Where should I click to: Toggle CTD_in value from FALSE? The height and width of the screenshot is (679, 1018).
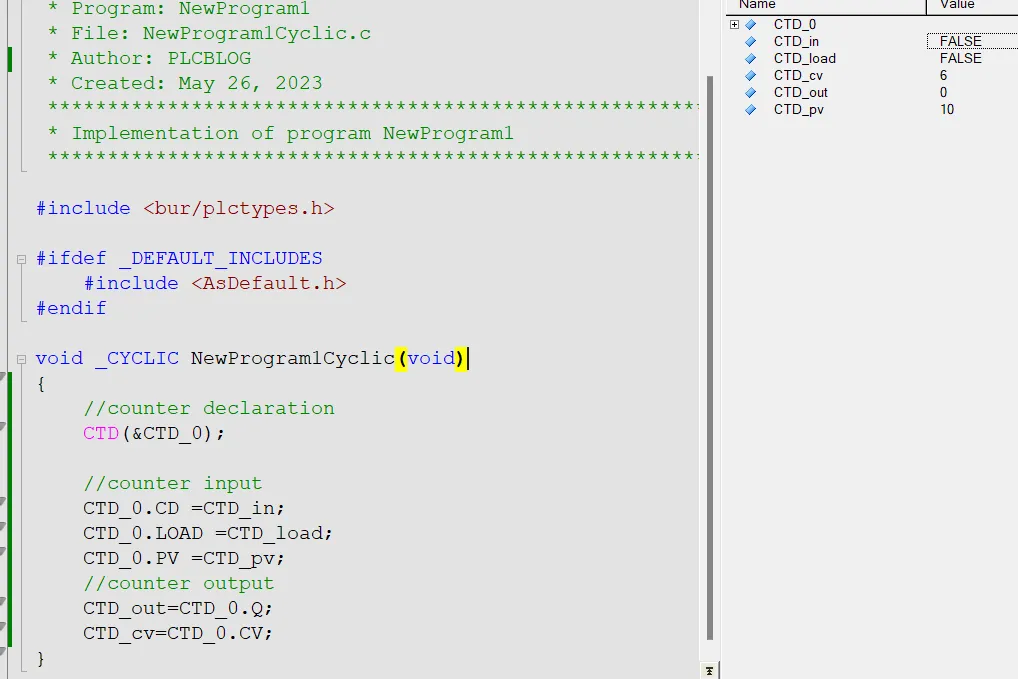[x=958, y=41]
